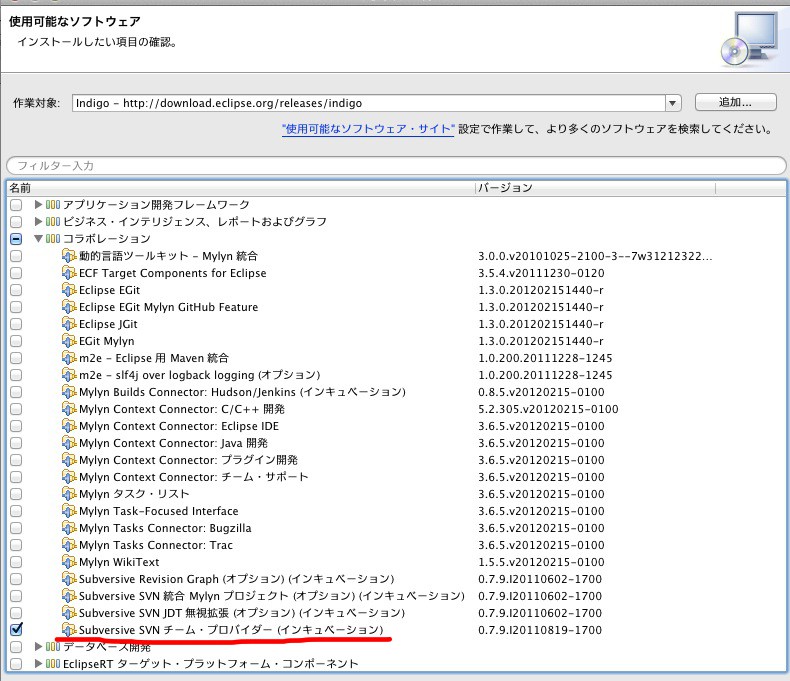Viewport: 790px width, 681px height.
Task: Click feature icon beside Eclipse EGit
Action: coord(69,290)
